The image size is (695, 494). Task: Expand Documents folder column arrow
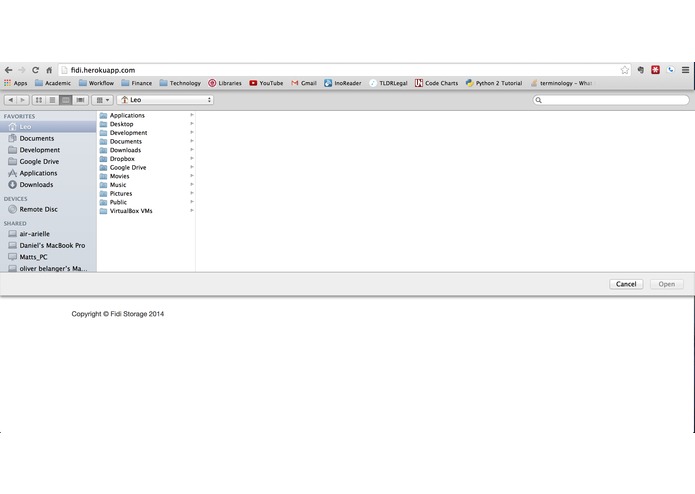[192, 141]
